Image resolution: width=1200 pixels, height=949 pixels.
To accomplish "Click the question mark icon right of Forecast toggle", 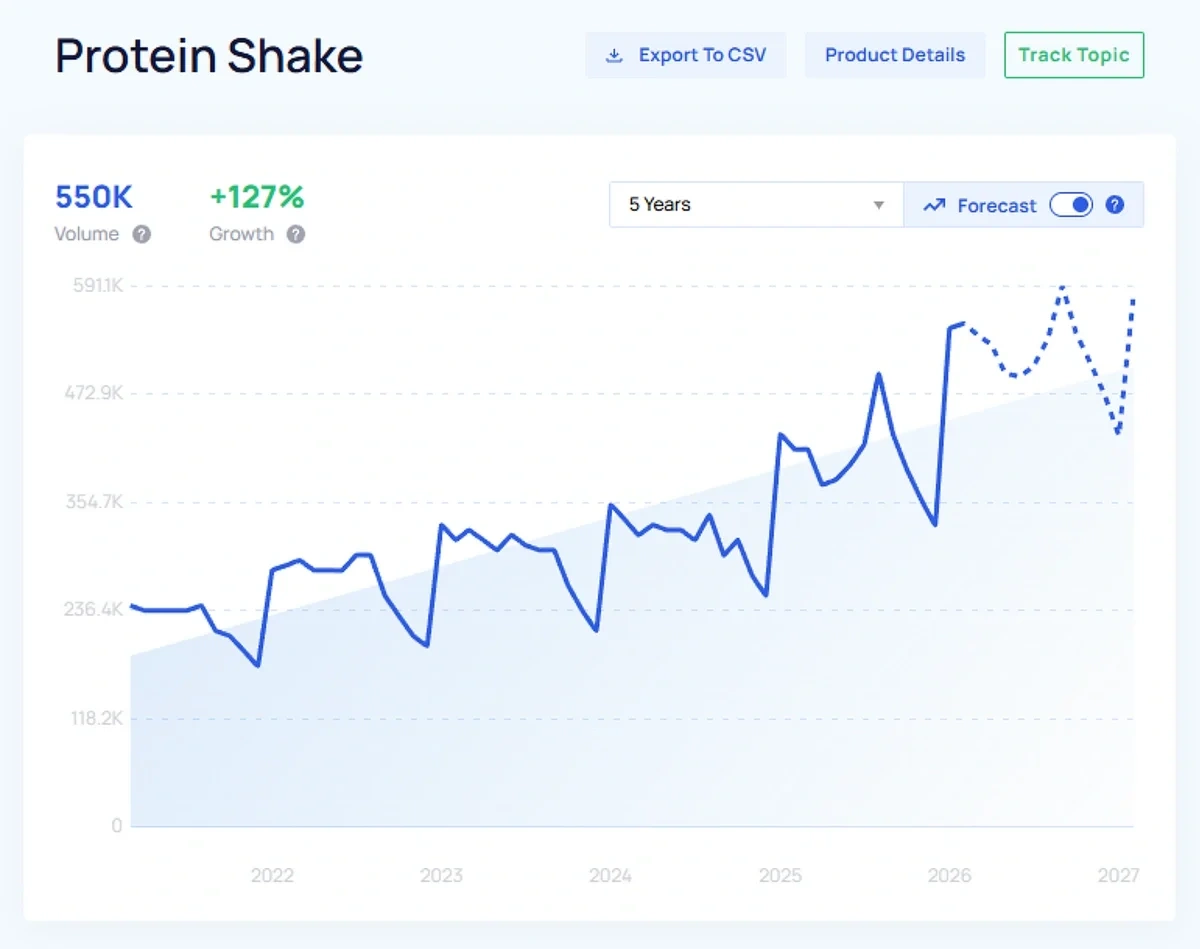I will pos(1114,205).
